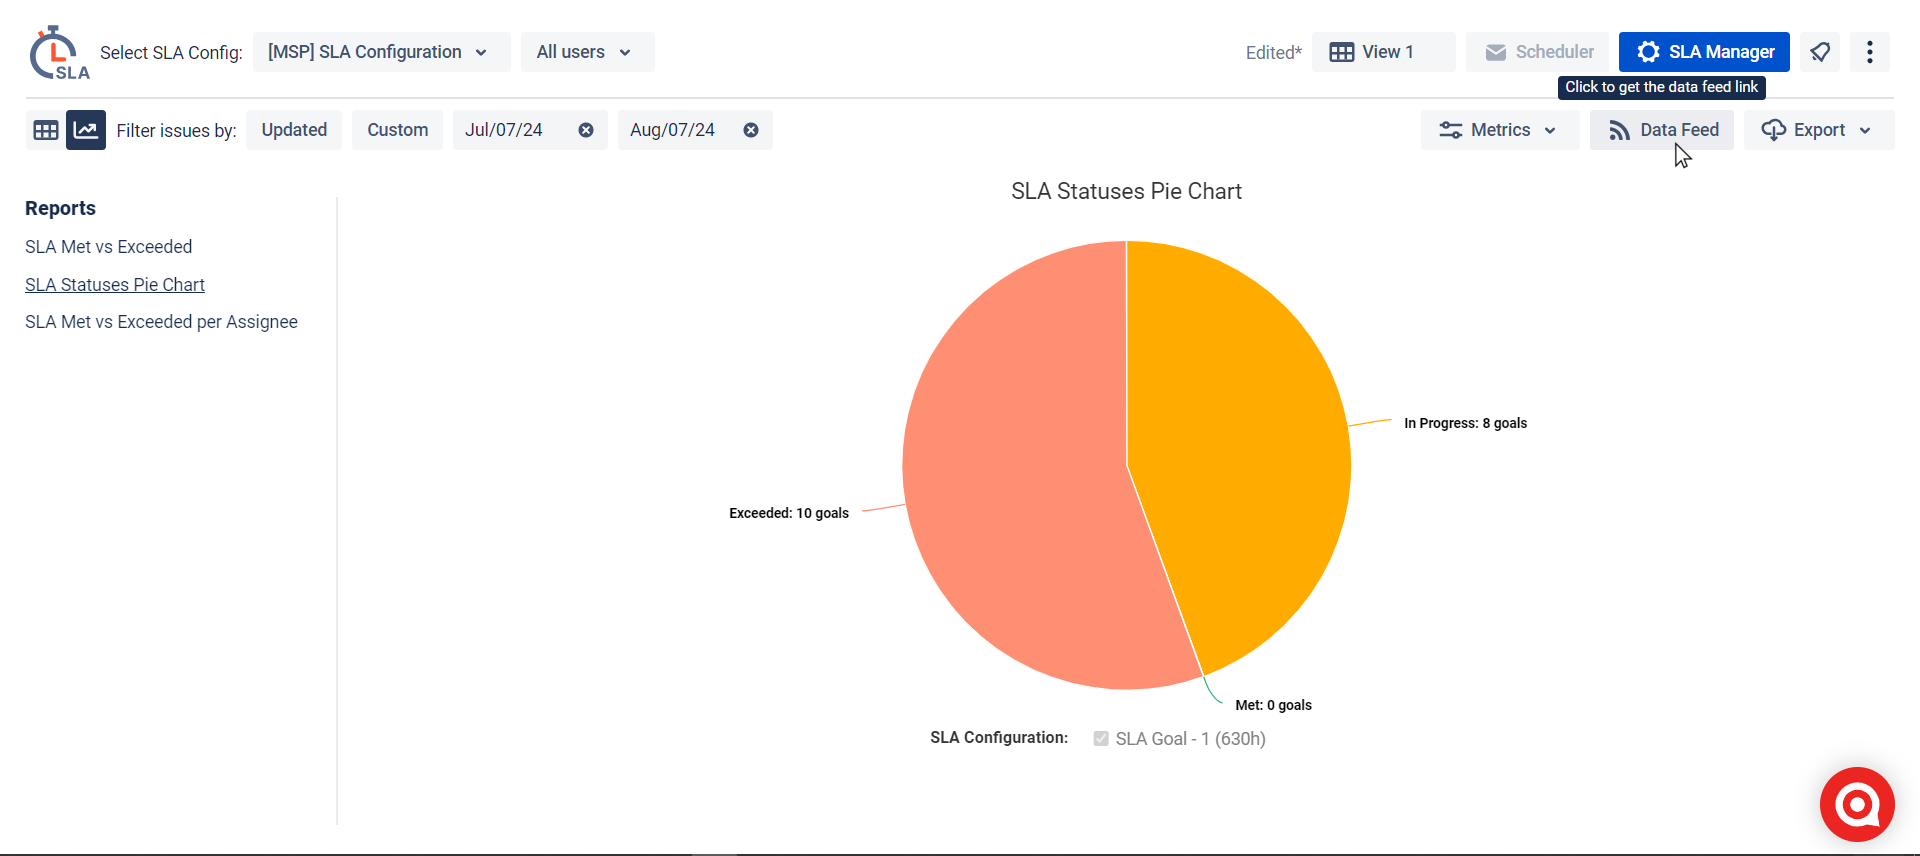Expand the Metrics dropdown

(x=1498, y=131)
